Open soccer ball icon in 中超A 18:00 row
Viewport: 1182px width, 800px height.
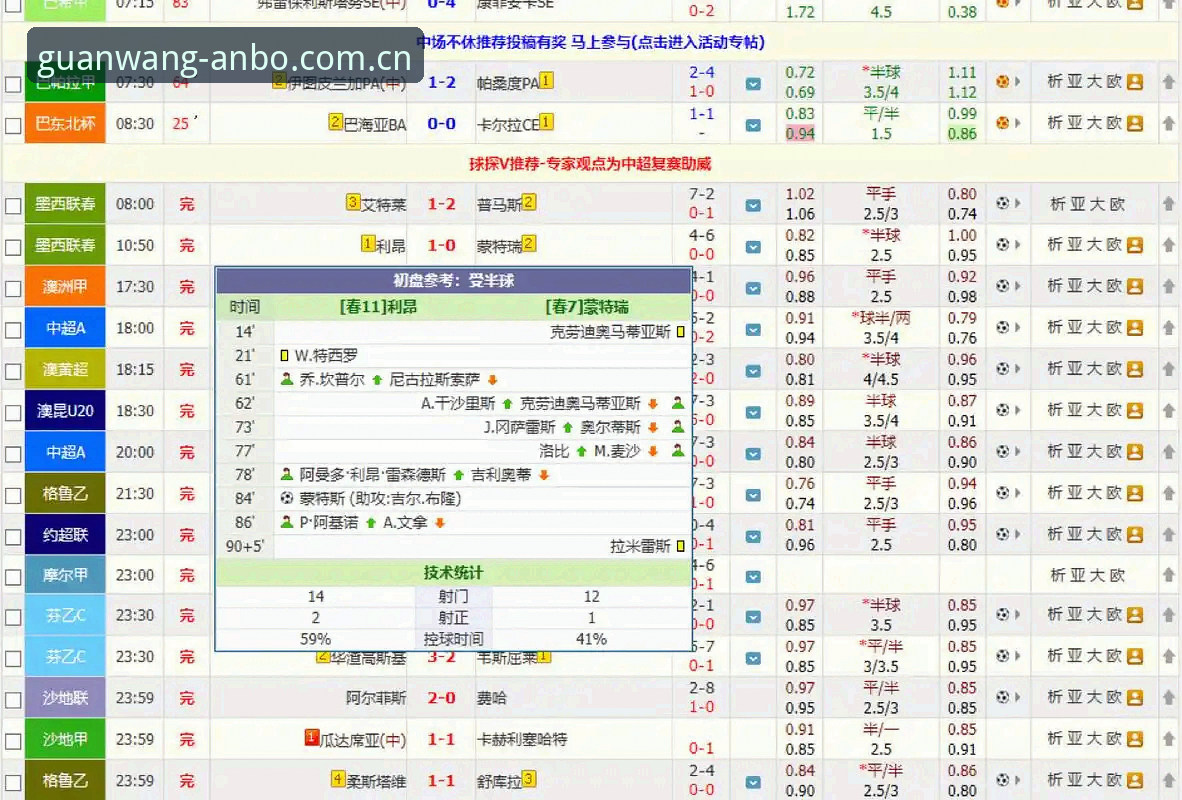pyautogui.click(x=1002, y=328)
